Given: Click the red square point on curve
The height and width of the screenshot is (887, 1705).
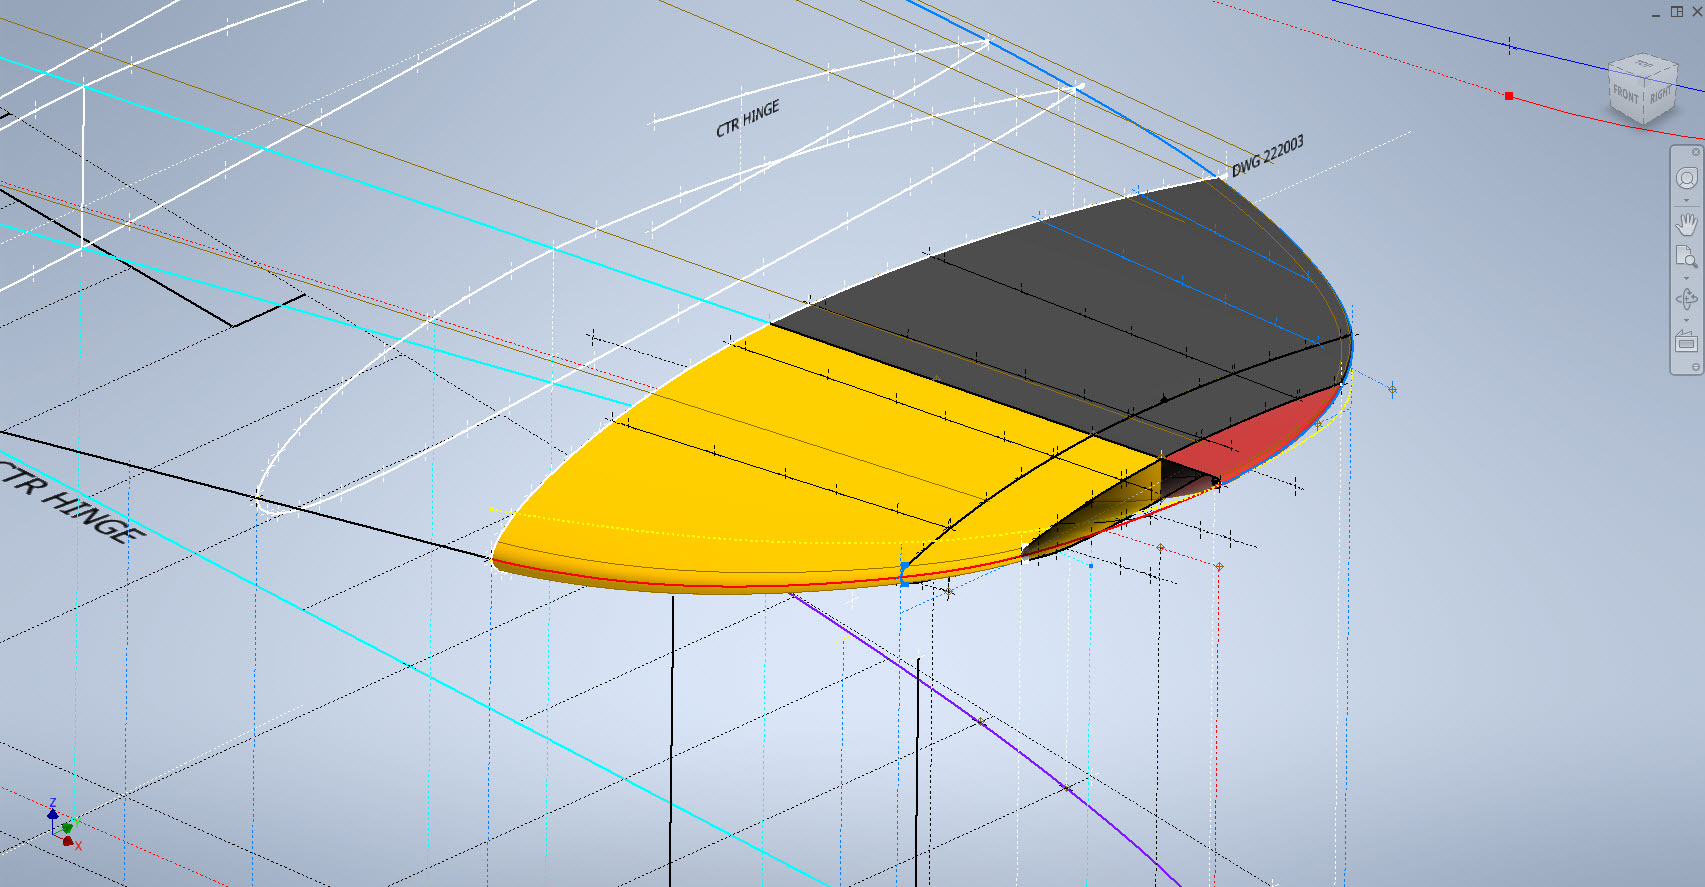Looking at the screenshot, I should (x=1509, y=96).
